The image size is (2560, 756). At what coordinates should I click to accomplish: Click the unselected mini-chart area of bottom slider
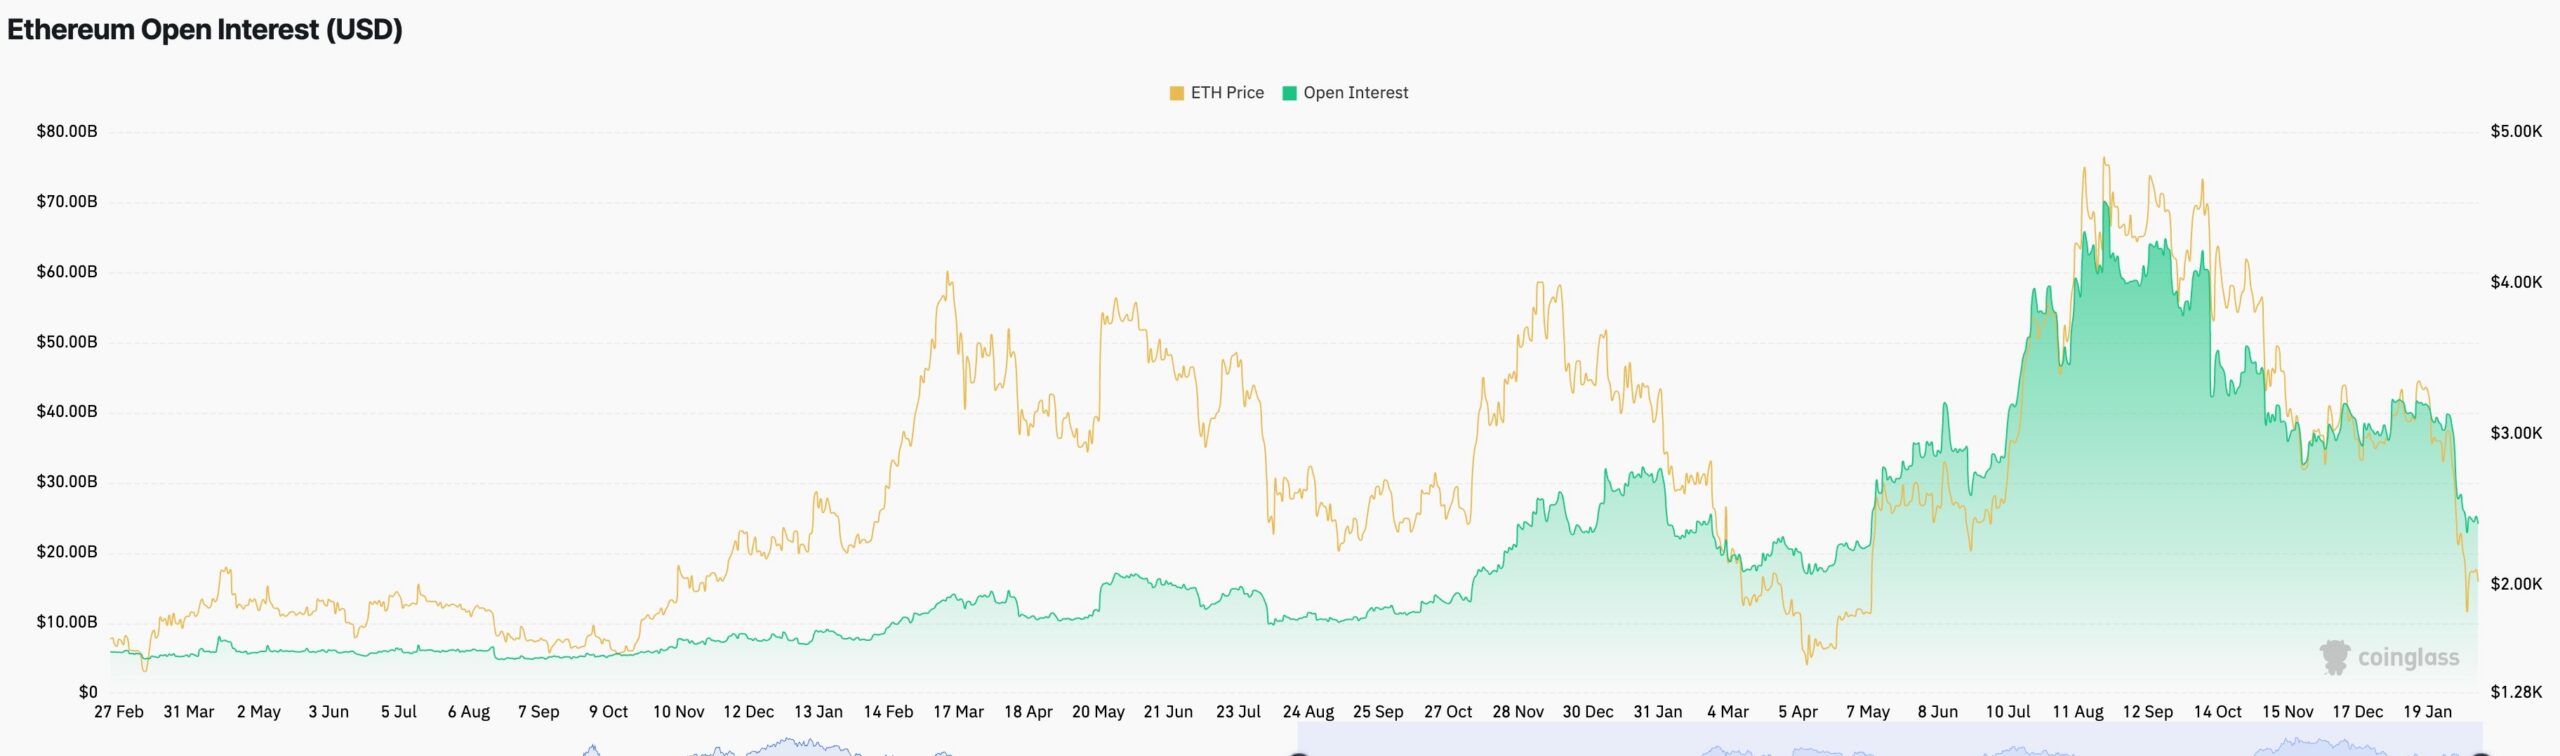point(700,747)
